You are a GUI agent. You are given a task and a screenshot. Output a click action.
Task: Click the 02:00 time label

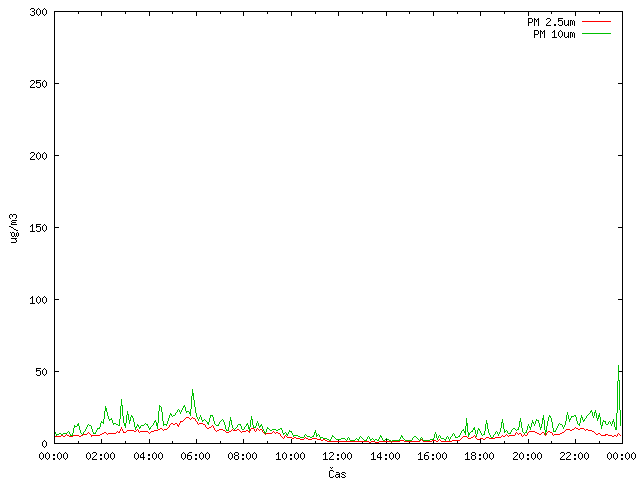pyautogui.click(x=100, y=456)
